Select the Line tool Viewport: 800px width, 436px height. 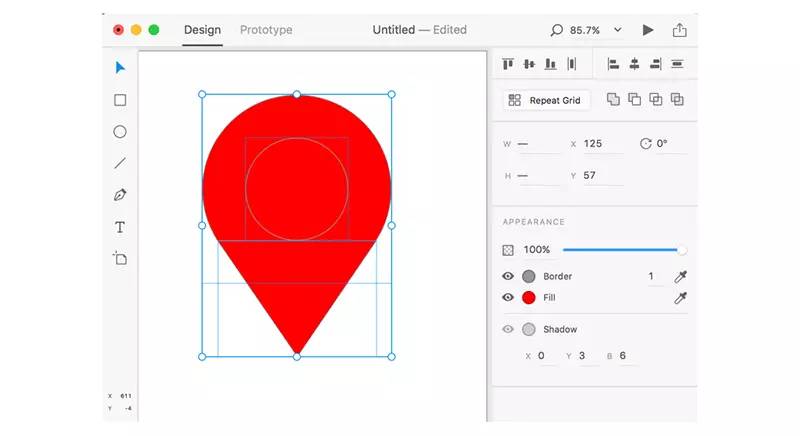(120, 163)
